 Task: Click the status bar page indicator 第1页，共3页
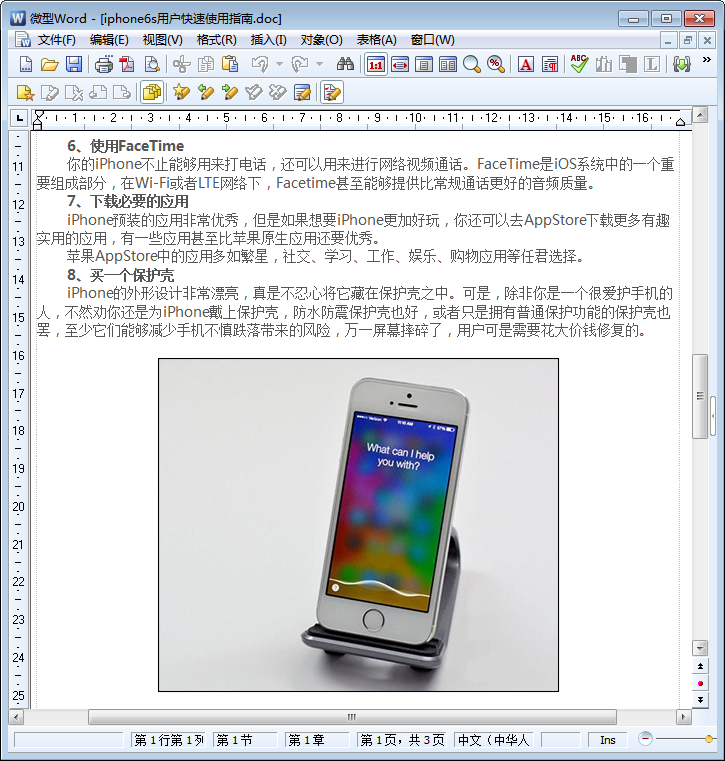click(x=402, y=740)
